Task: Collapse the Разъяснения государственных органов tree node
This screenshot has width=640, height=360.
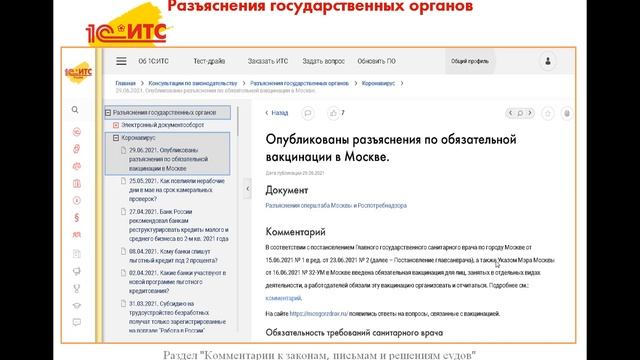Action: [108, 113]
